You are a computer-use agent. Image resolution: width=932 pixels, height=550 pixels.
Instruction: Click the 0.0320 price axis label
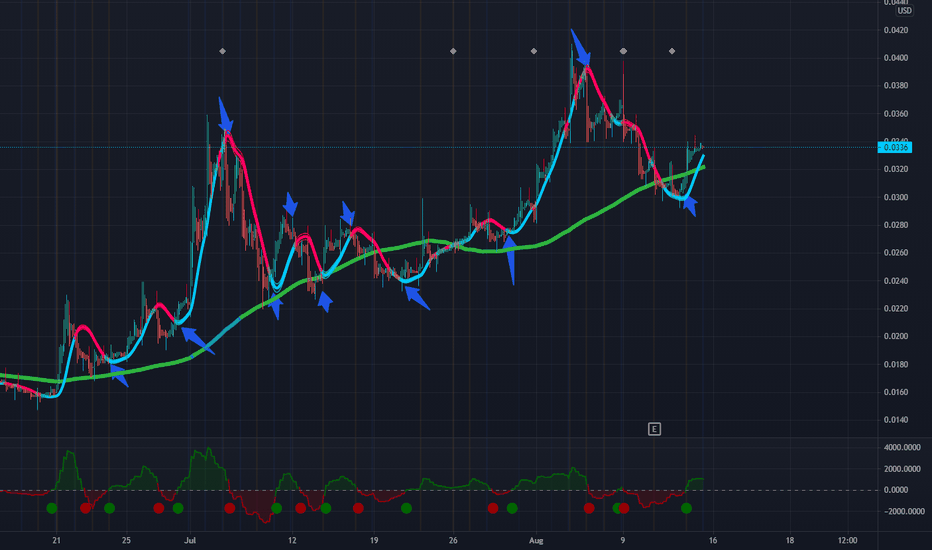[x=896, y=169]
